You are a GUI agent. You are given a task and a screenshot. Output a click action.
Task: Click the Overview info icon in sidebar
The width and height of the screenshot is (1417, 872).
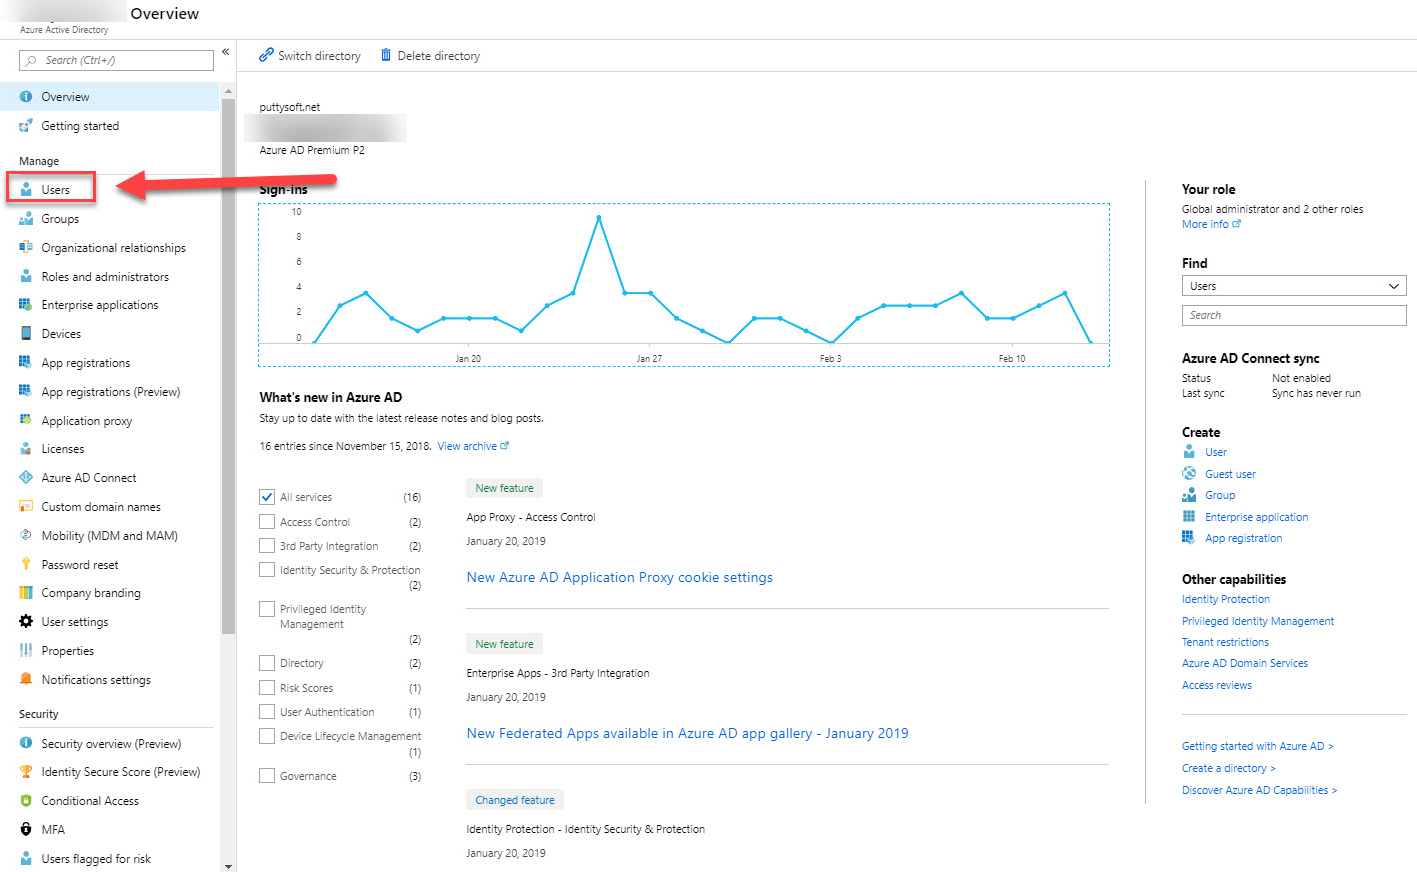(x=26, y=97)
